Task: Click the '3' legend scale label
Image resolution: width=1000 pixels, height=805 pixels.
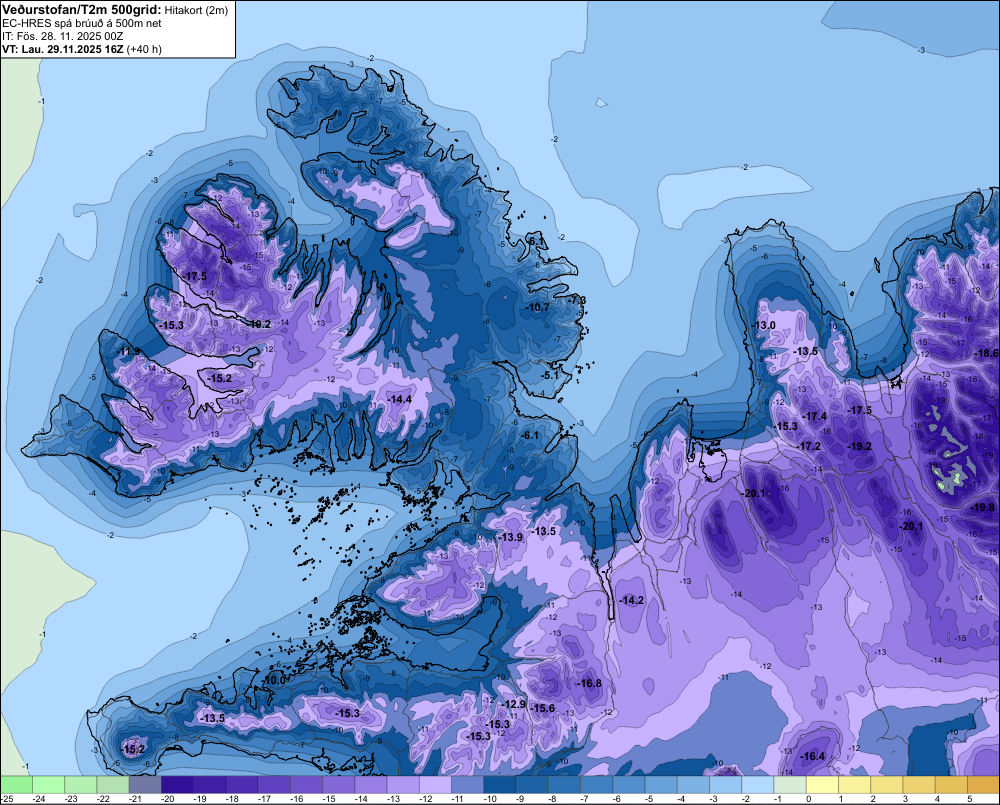Action: click(x=905, y=799)
